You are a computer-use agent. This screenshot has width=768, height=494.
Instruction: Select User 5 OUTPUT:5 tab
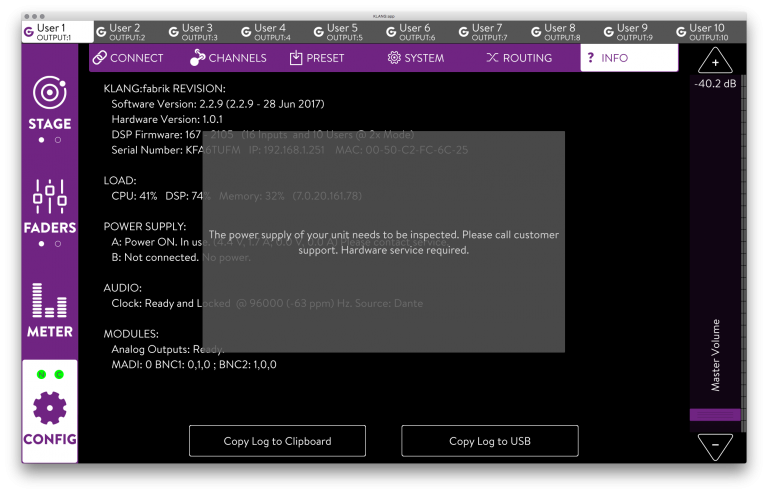347,32
